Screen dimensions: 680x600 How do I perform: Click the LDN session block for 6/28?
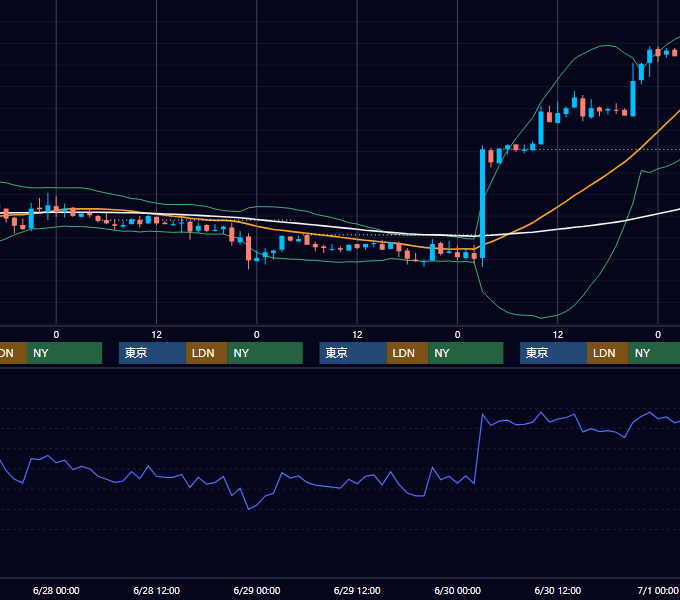(x=206, y=353)
